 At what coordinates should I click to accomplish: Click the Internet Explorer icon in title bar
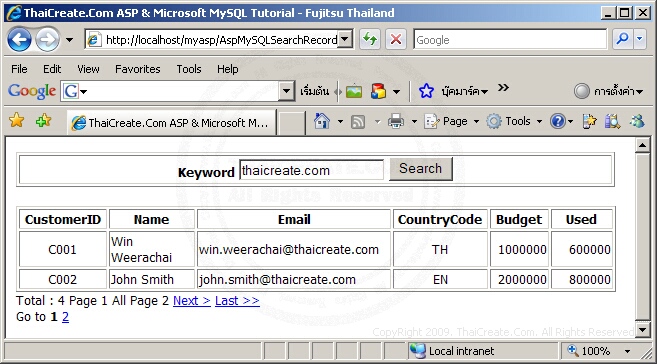click(13, 13)
